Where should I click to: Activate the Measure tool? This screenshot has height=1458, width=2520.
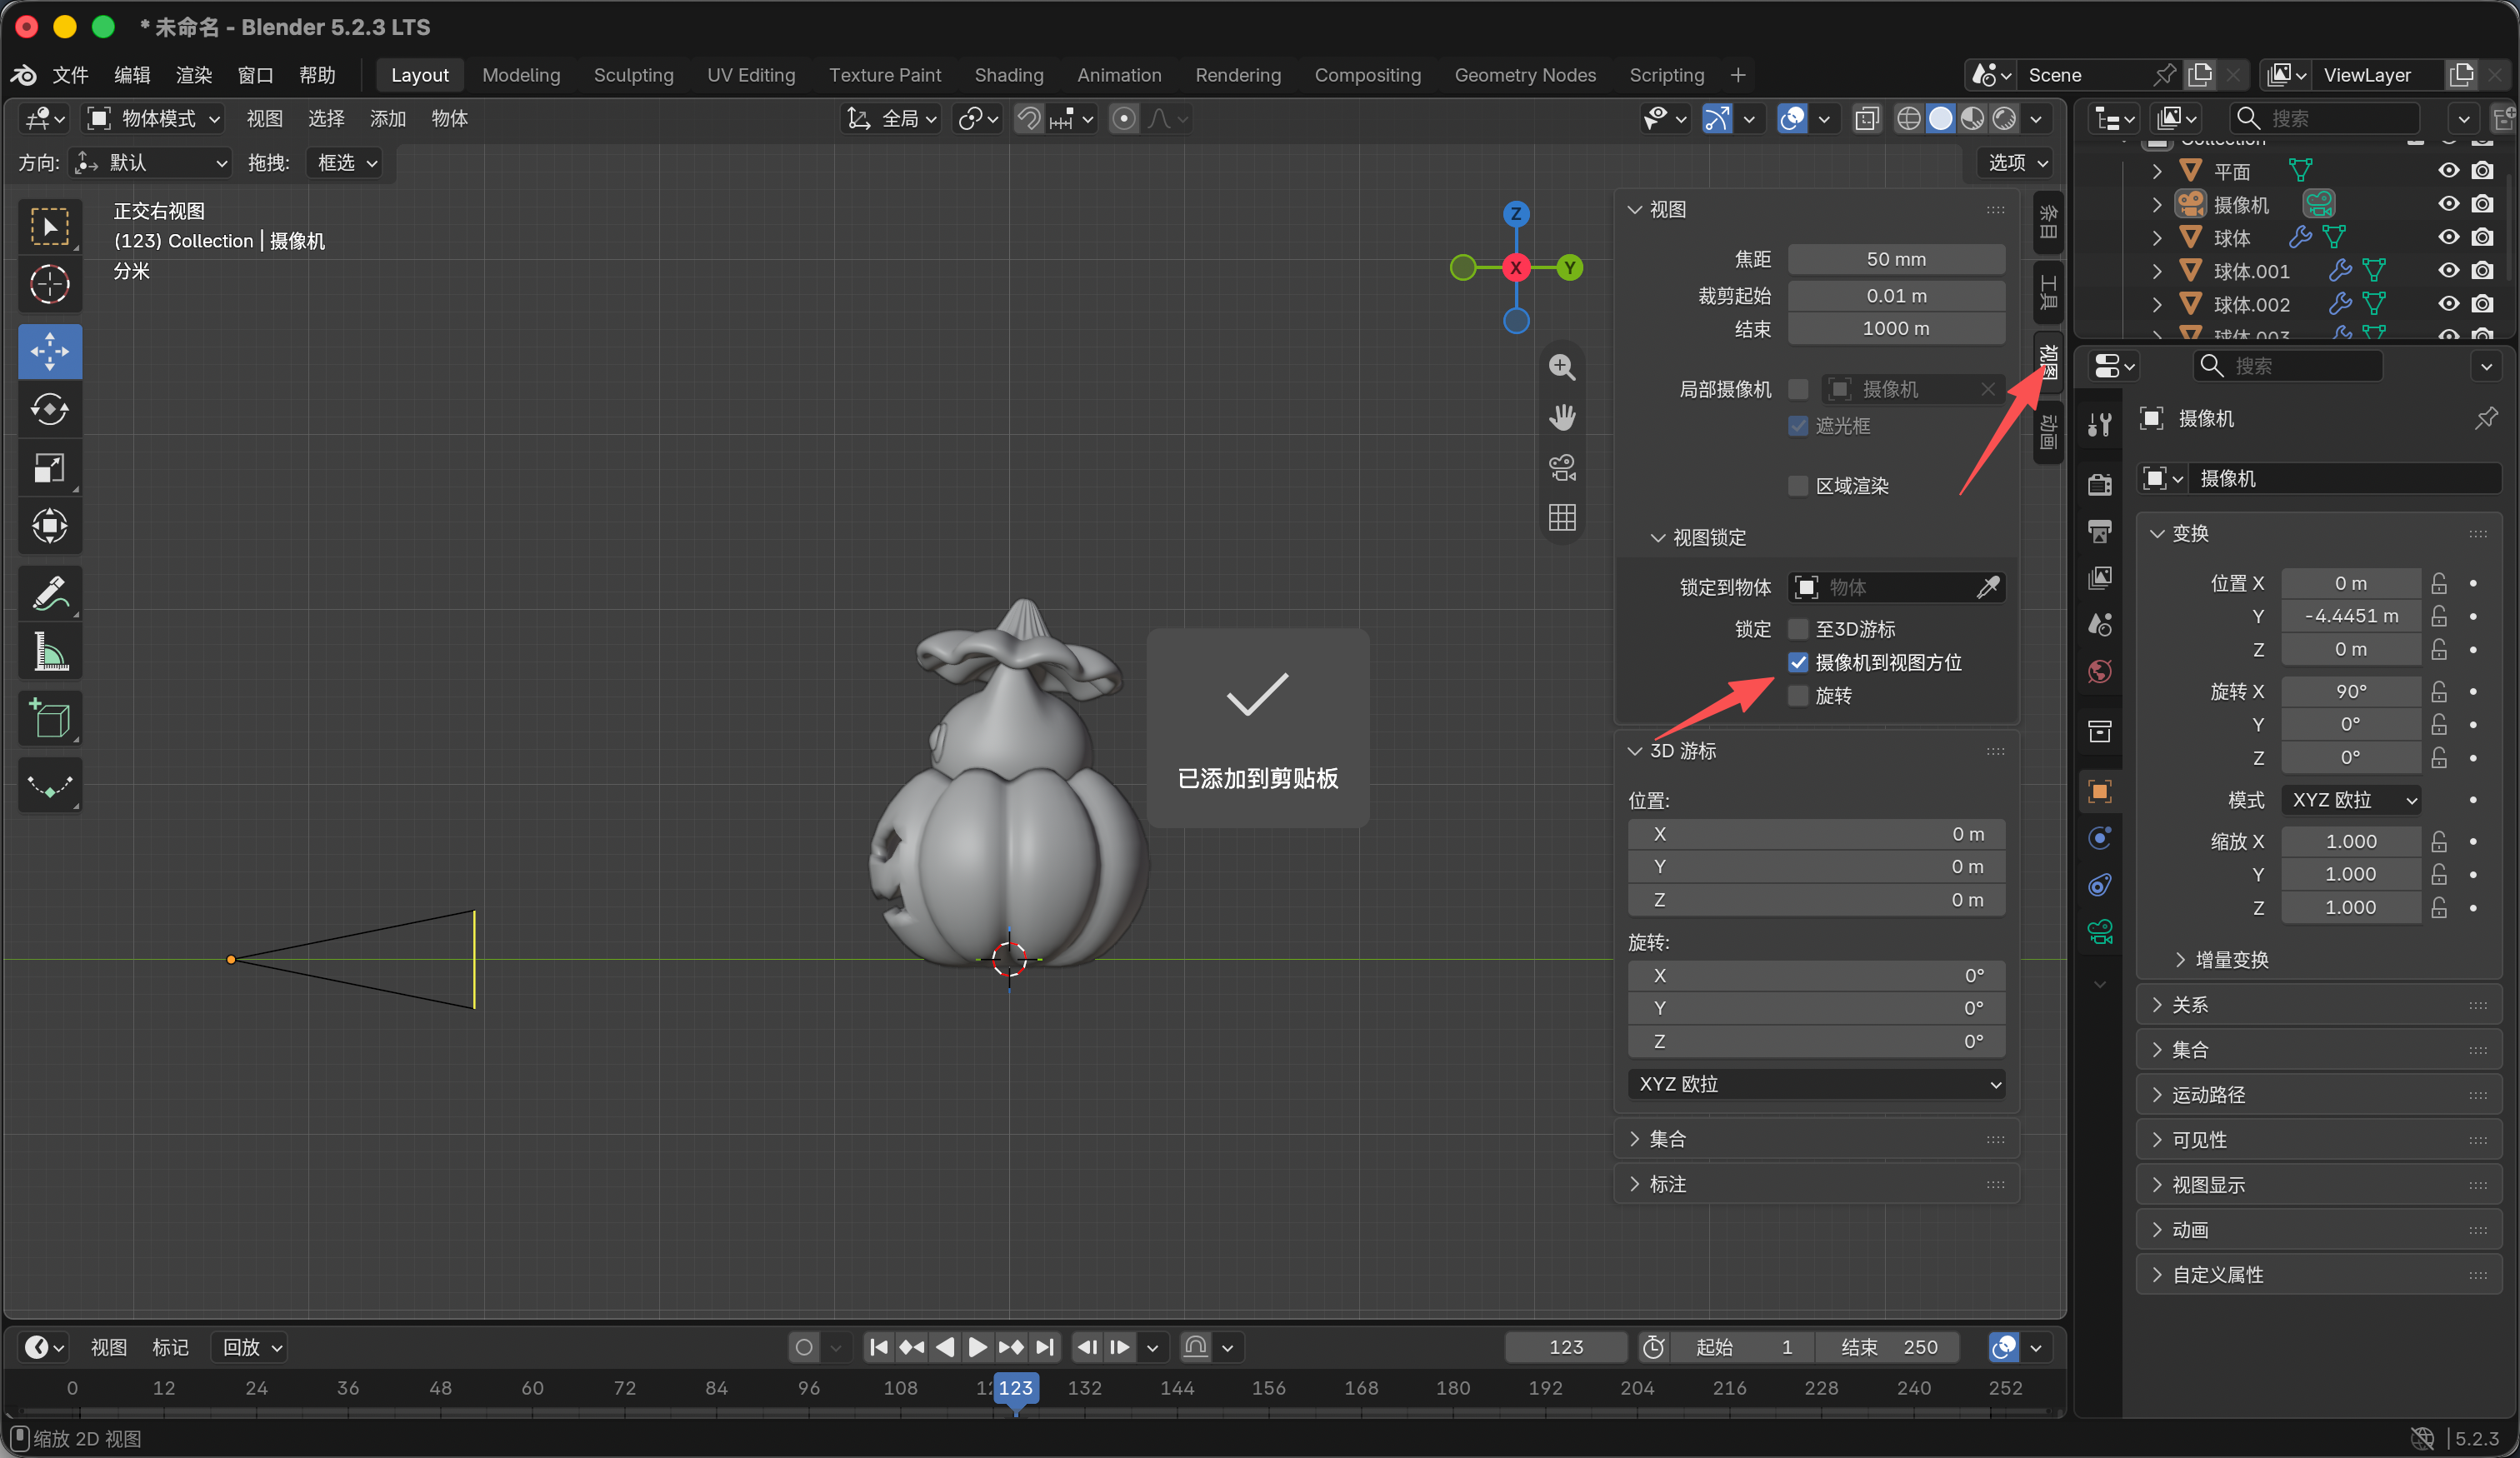(49, 651)
